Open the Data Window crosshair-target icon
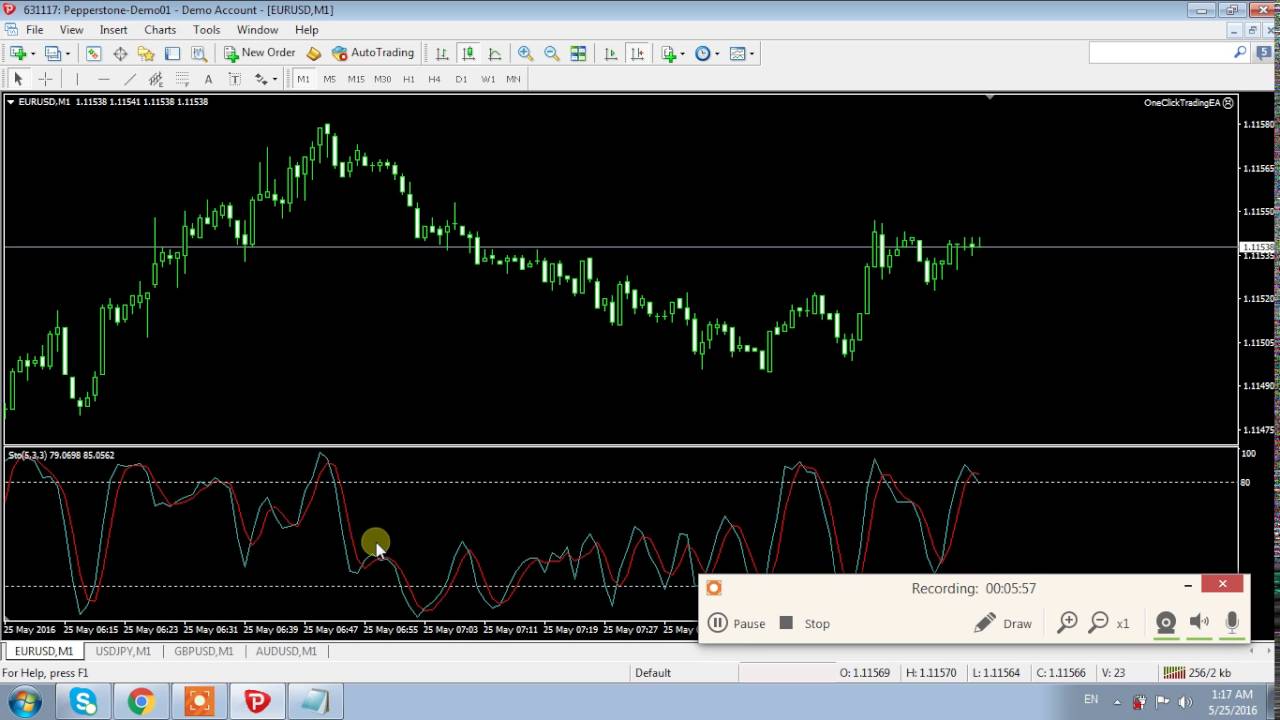Image resolution: width=1280 pixels, height=720 pixels. (120, 53)
